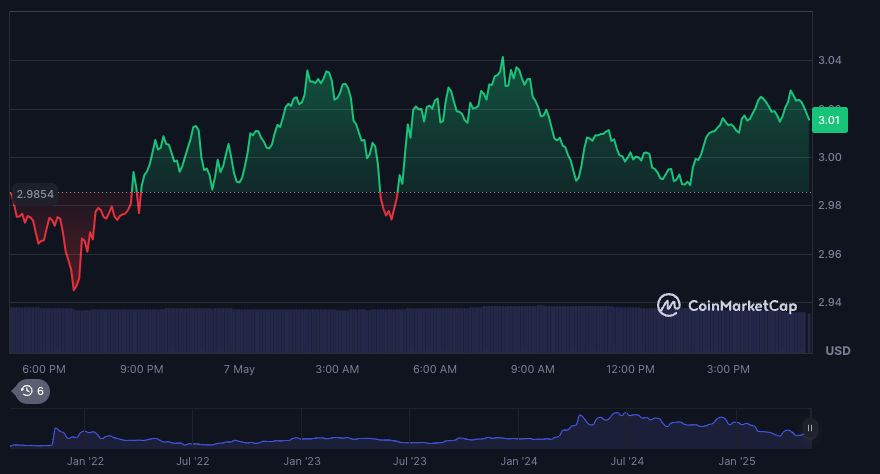
Task: Click Jul '24 in the navigator timeline
Action: [x=627, y=461]
